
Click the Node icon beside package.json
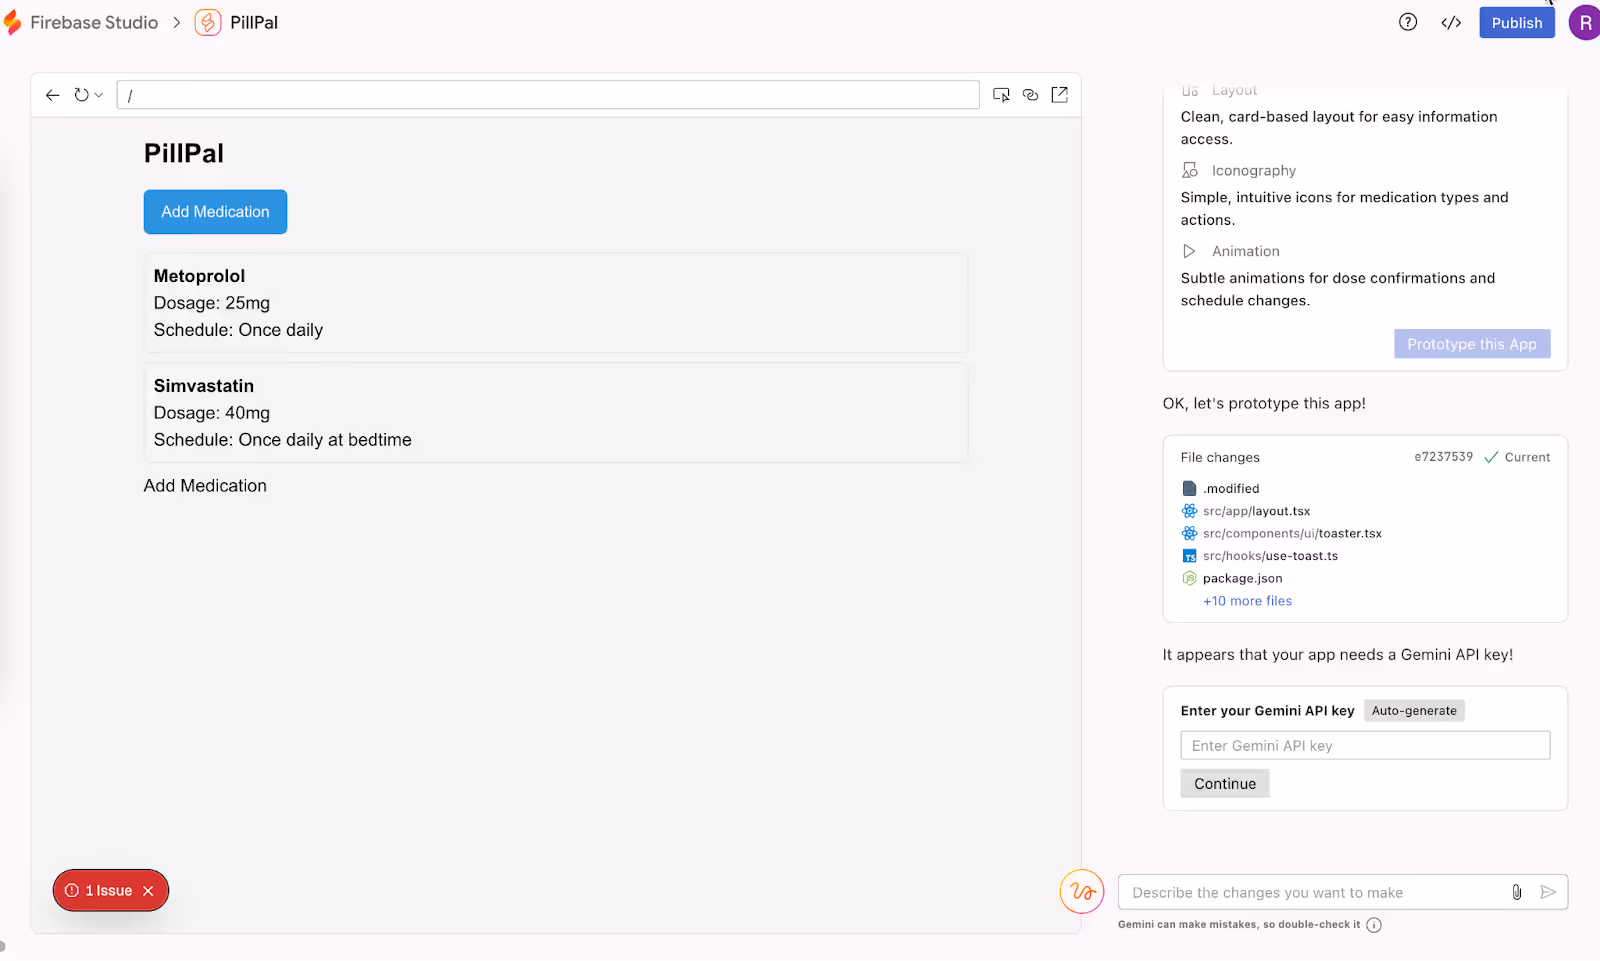coord(1189,579)
